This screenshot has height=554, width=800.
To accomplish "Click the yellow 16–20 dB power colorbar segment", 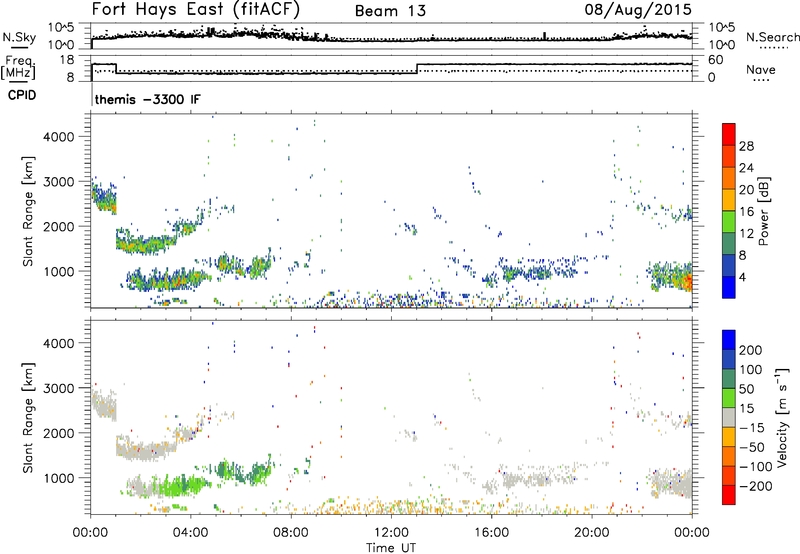I will tap(729, 199).
